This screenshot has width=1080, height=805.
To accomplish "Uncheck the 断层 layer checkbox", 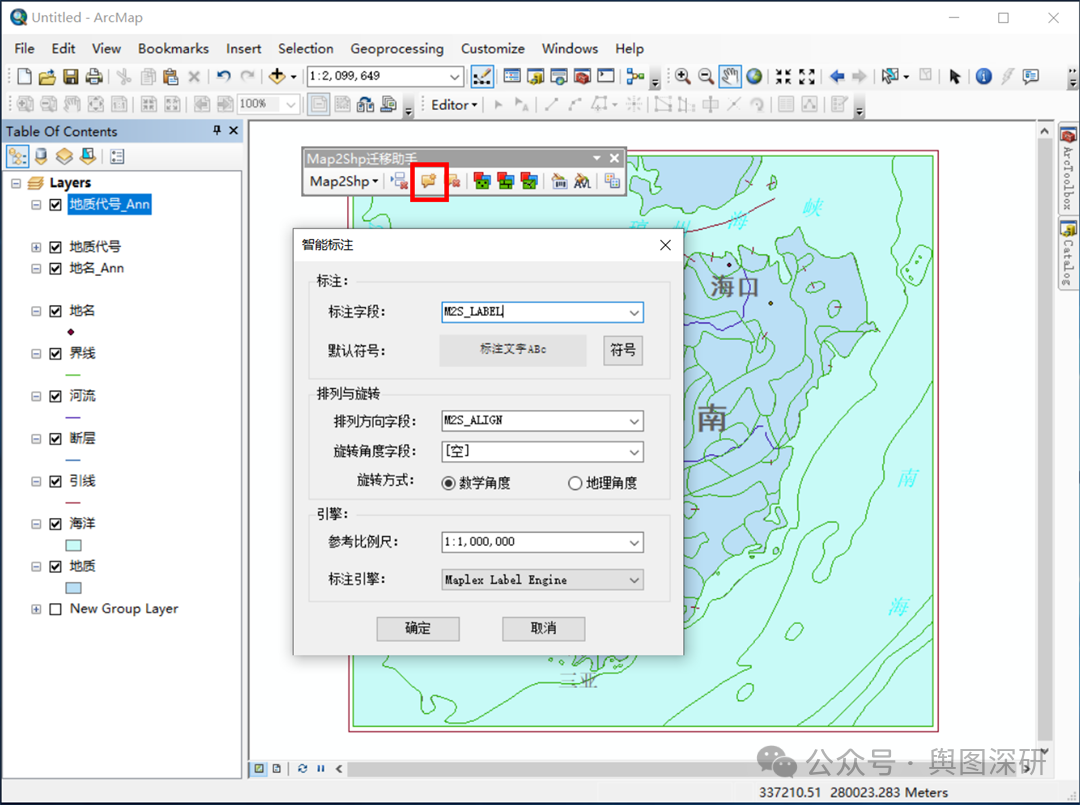I will (55, 439).
